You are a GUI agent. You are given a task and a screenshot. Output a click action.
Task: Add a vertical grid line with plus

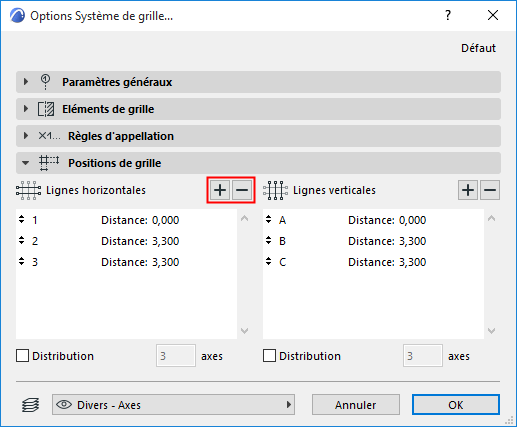[x=468, y=190]
